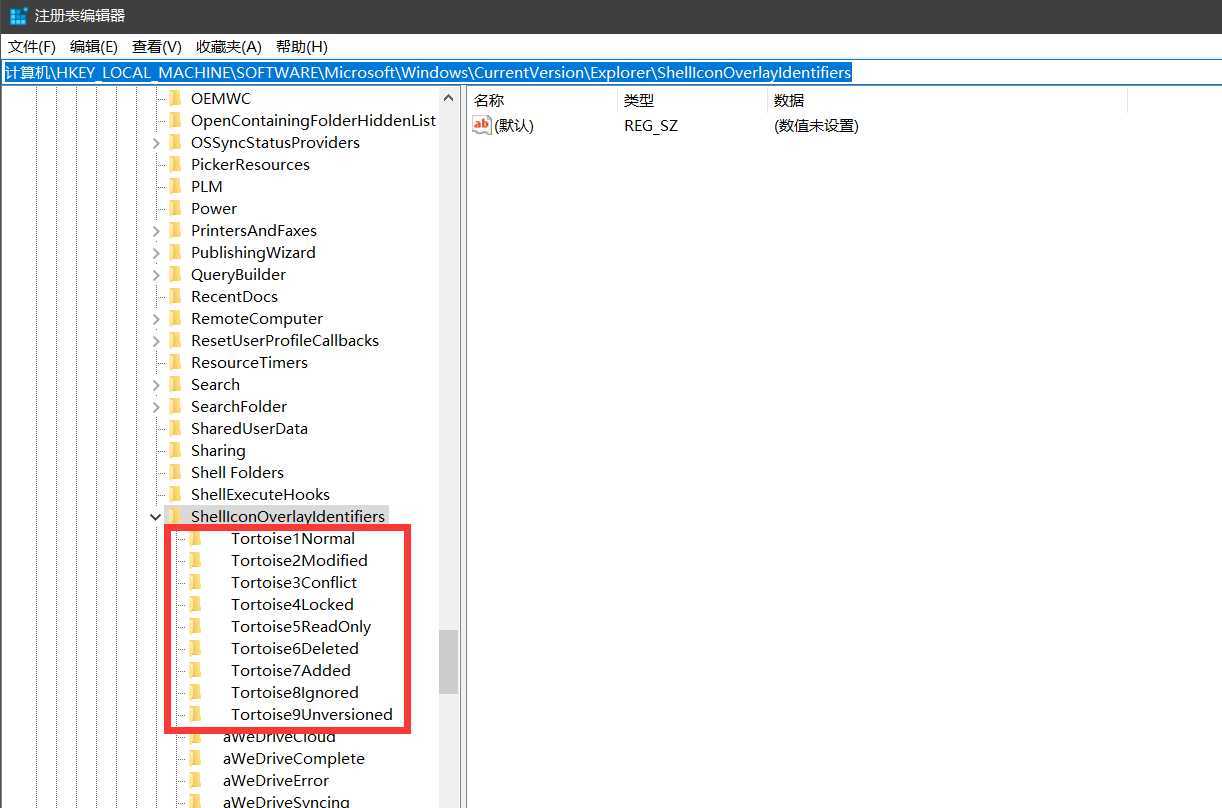Select the aWeDriveError key name
Viewport: 1222px width, 808px height.
[276, 780]
